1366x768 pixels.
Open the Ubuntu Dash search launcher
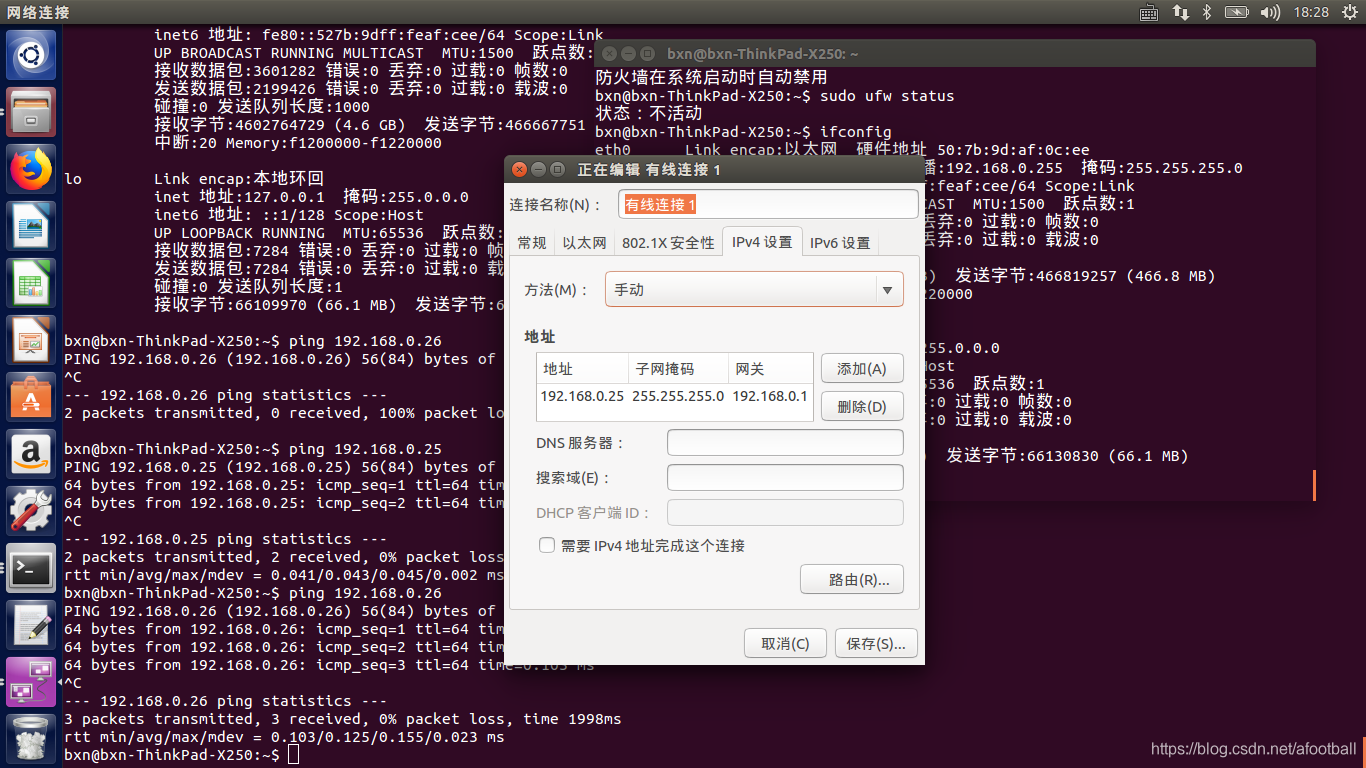(31, 55)
